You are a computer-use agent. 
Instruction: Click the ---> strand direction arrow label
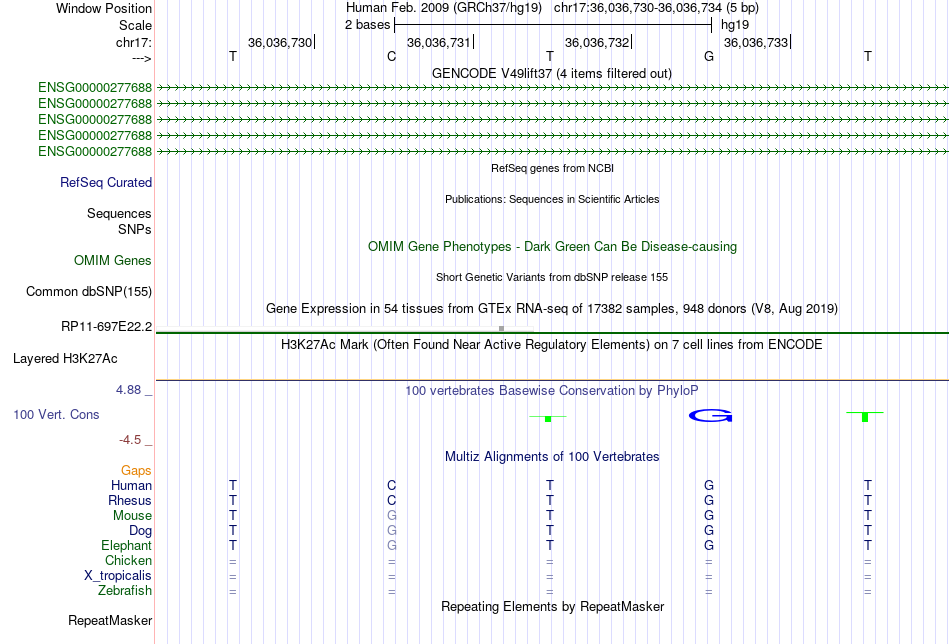tap(142, 58)
